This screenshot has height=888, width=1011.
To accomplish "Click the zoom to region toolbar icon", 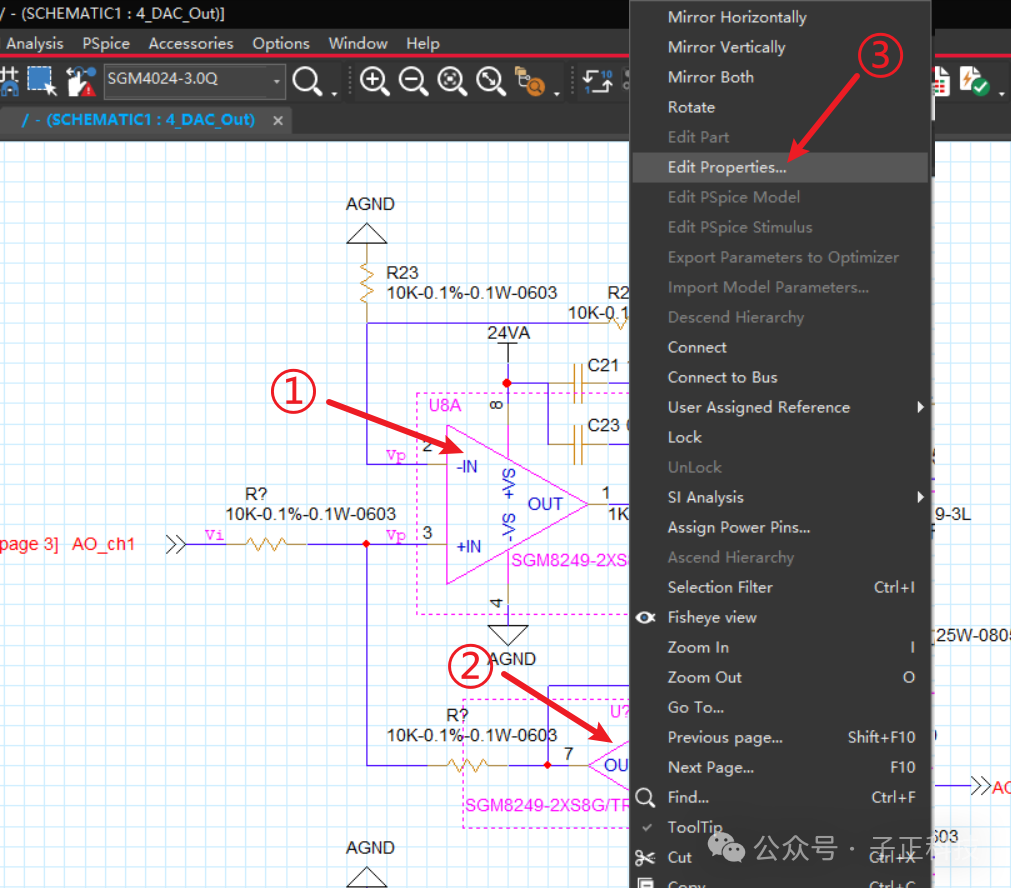I will pos(451,81).
